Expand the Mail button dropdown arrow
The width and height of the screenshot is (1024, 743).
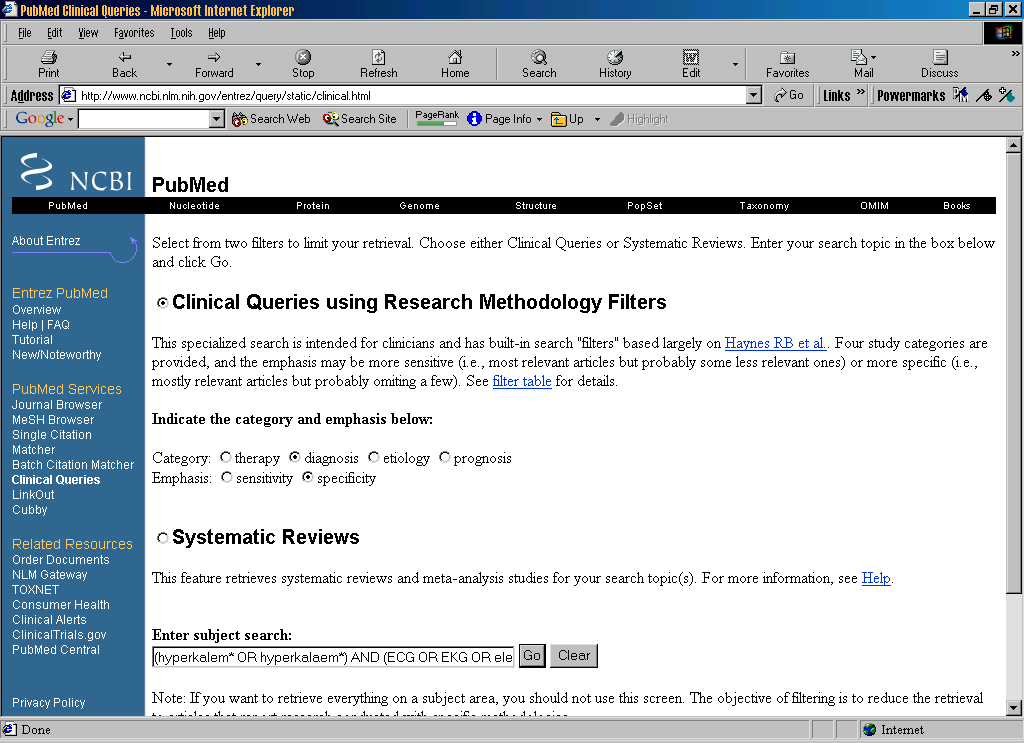[x=874, y=57]
